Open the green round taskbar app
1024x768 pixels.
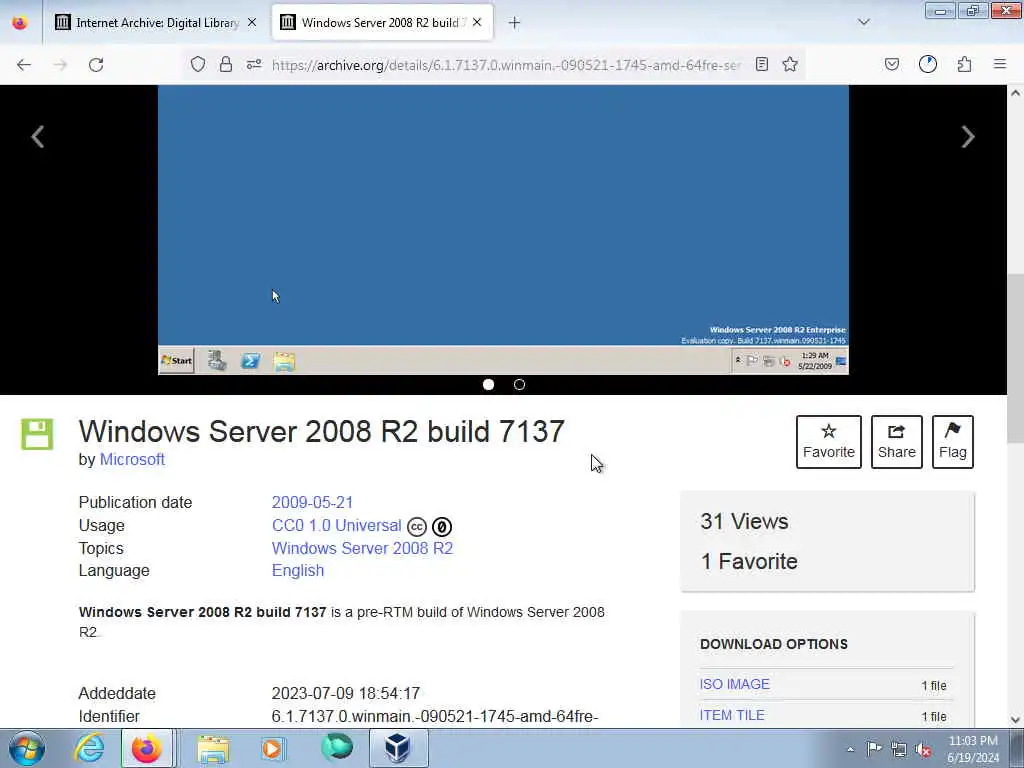(336, 747)
